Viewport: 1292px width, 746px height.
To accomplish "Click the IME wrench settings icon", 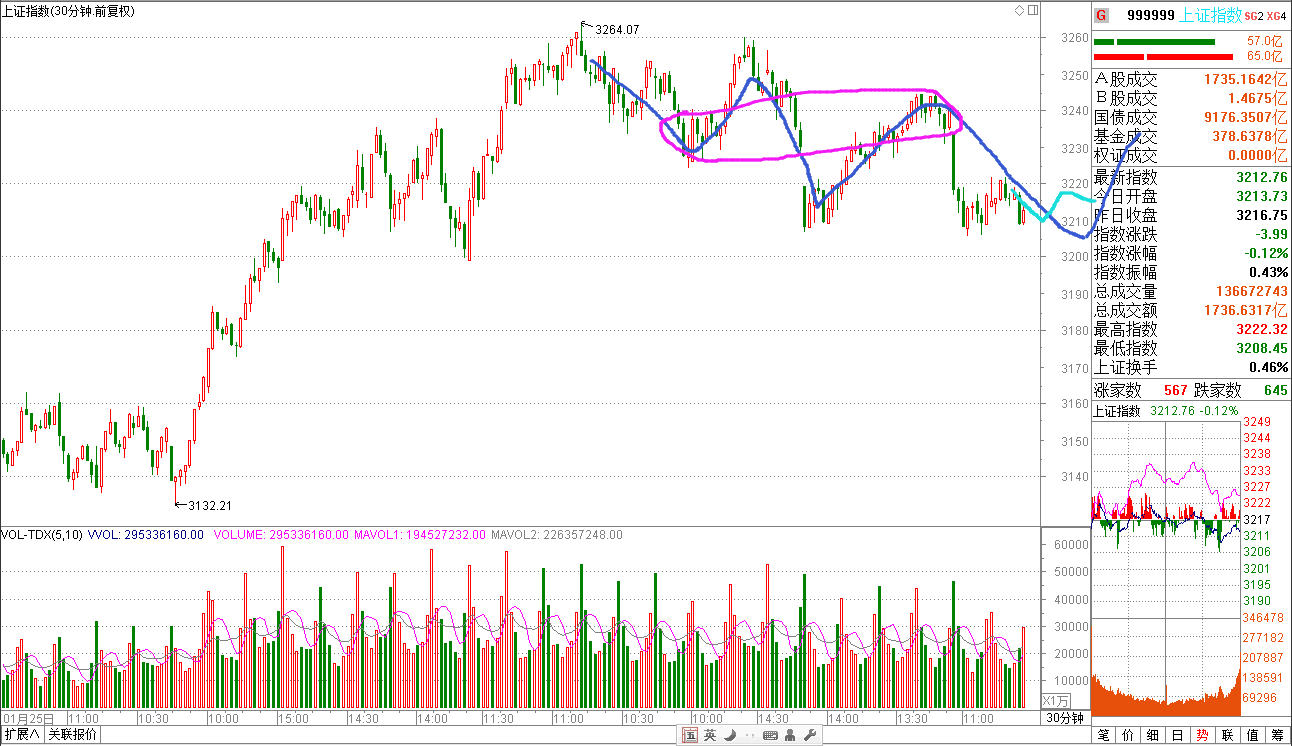I will (810, 736).
